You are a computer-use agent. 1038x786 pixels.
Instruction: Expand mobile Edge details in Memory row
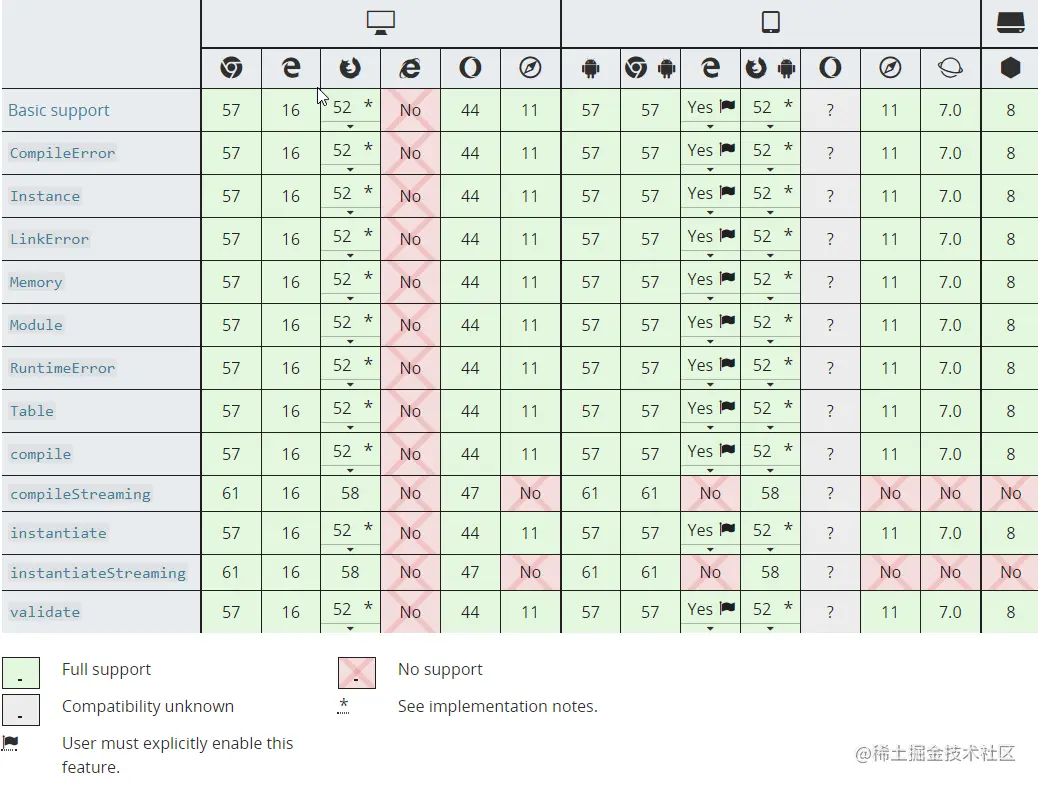710,298
